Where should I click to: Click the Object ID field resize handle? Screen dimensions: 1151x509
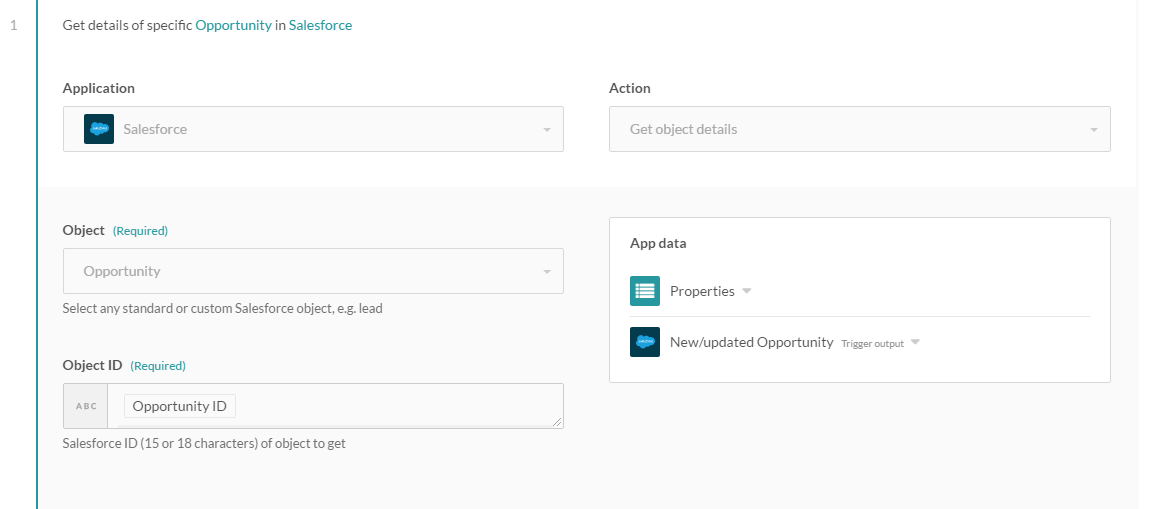tap(557, 422)
